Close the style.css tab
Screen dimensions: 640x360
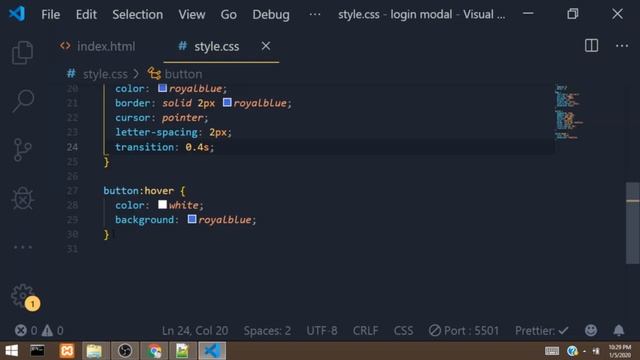point(266,46)
